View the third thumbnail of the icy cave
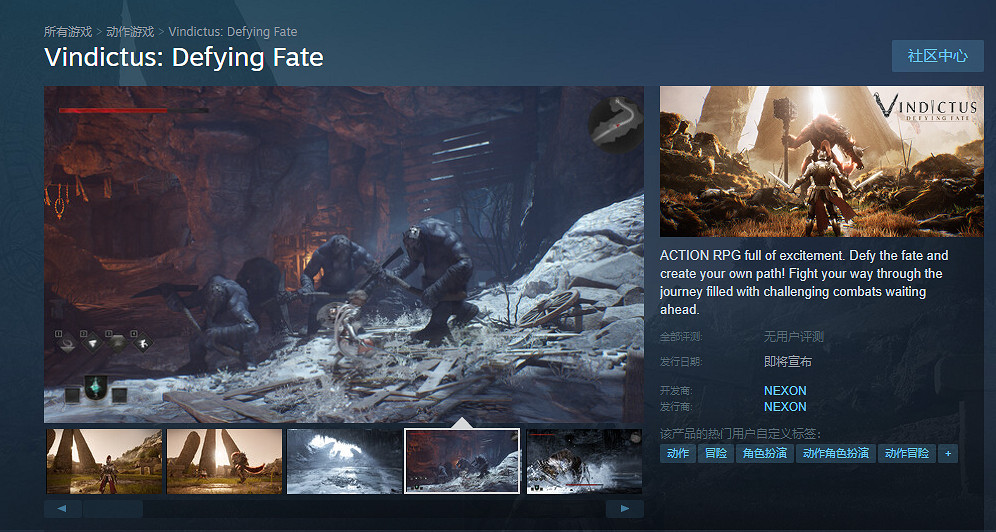996x532 pixels. coord(344,461)
